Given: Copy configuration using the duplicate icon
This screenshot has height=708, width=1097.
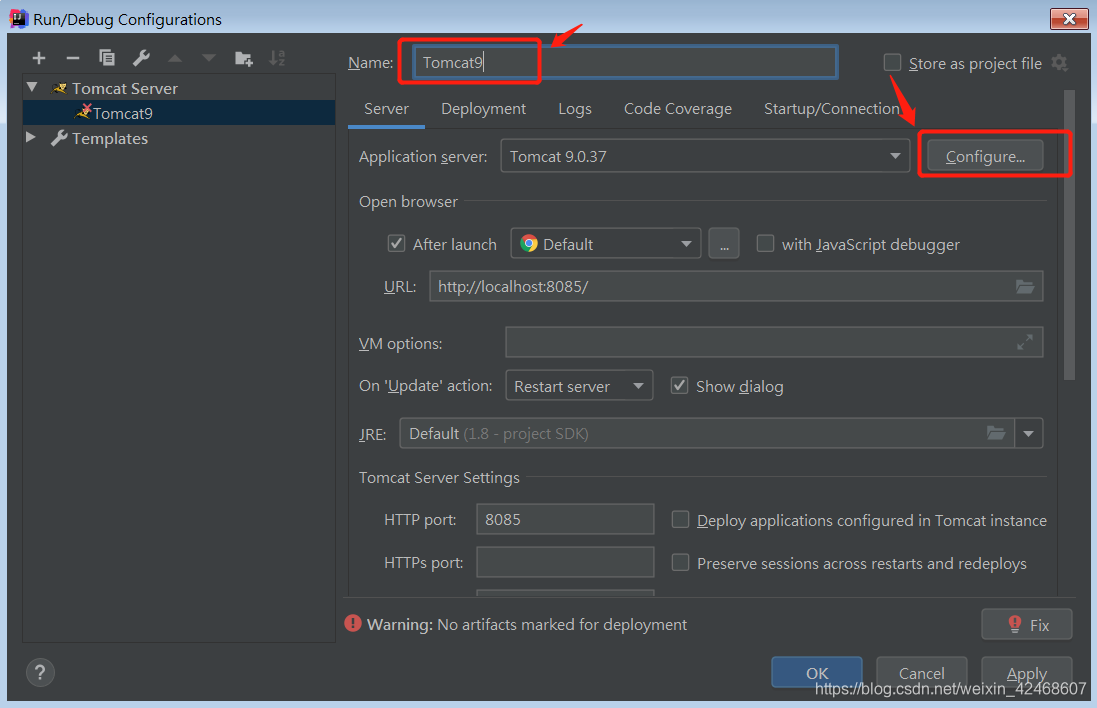Looking at the screenshot, I should click(x=107, y=58).
